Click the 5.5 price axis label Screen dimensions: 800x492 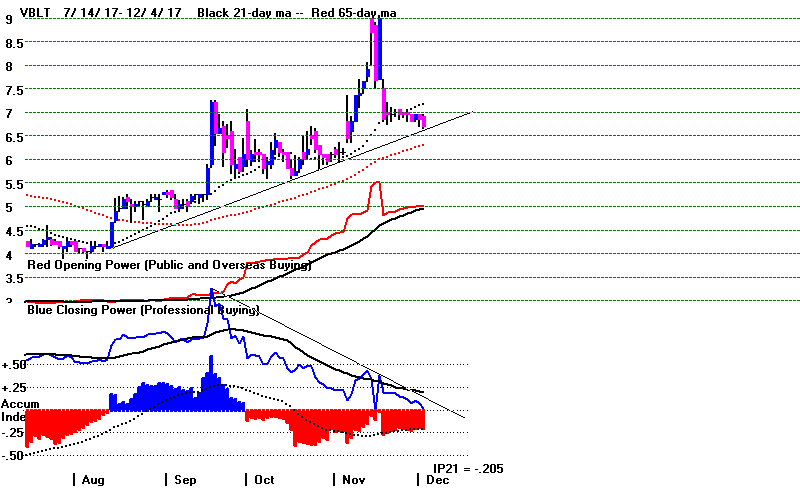point(13,183)
